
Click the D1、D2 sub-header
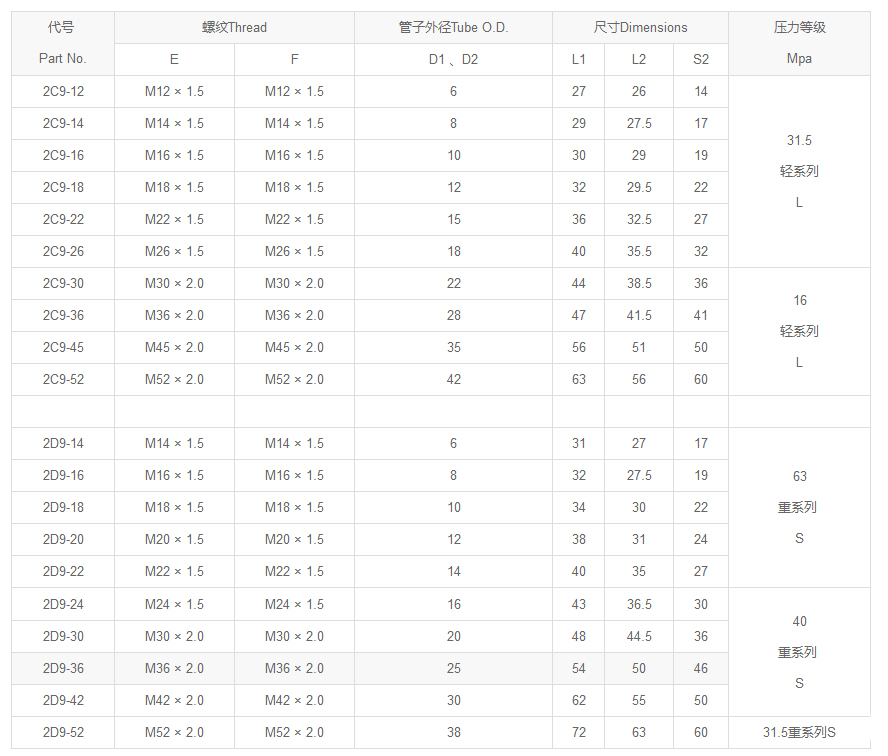tap(453, 60)
